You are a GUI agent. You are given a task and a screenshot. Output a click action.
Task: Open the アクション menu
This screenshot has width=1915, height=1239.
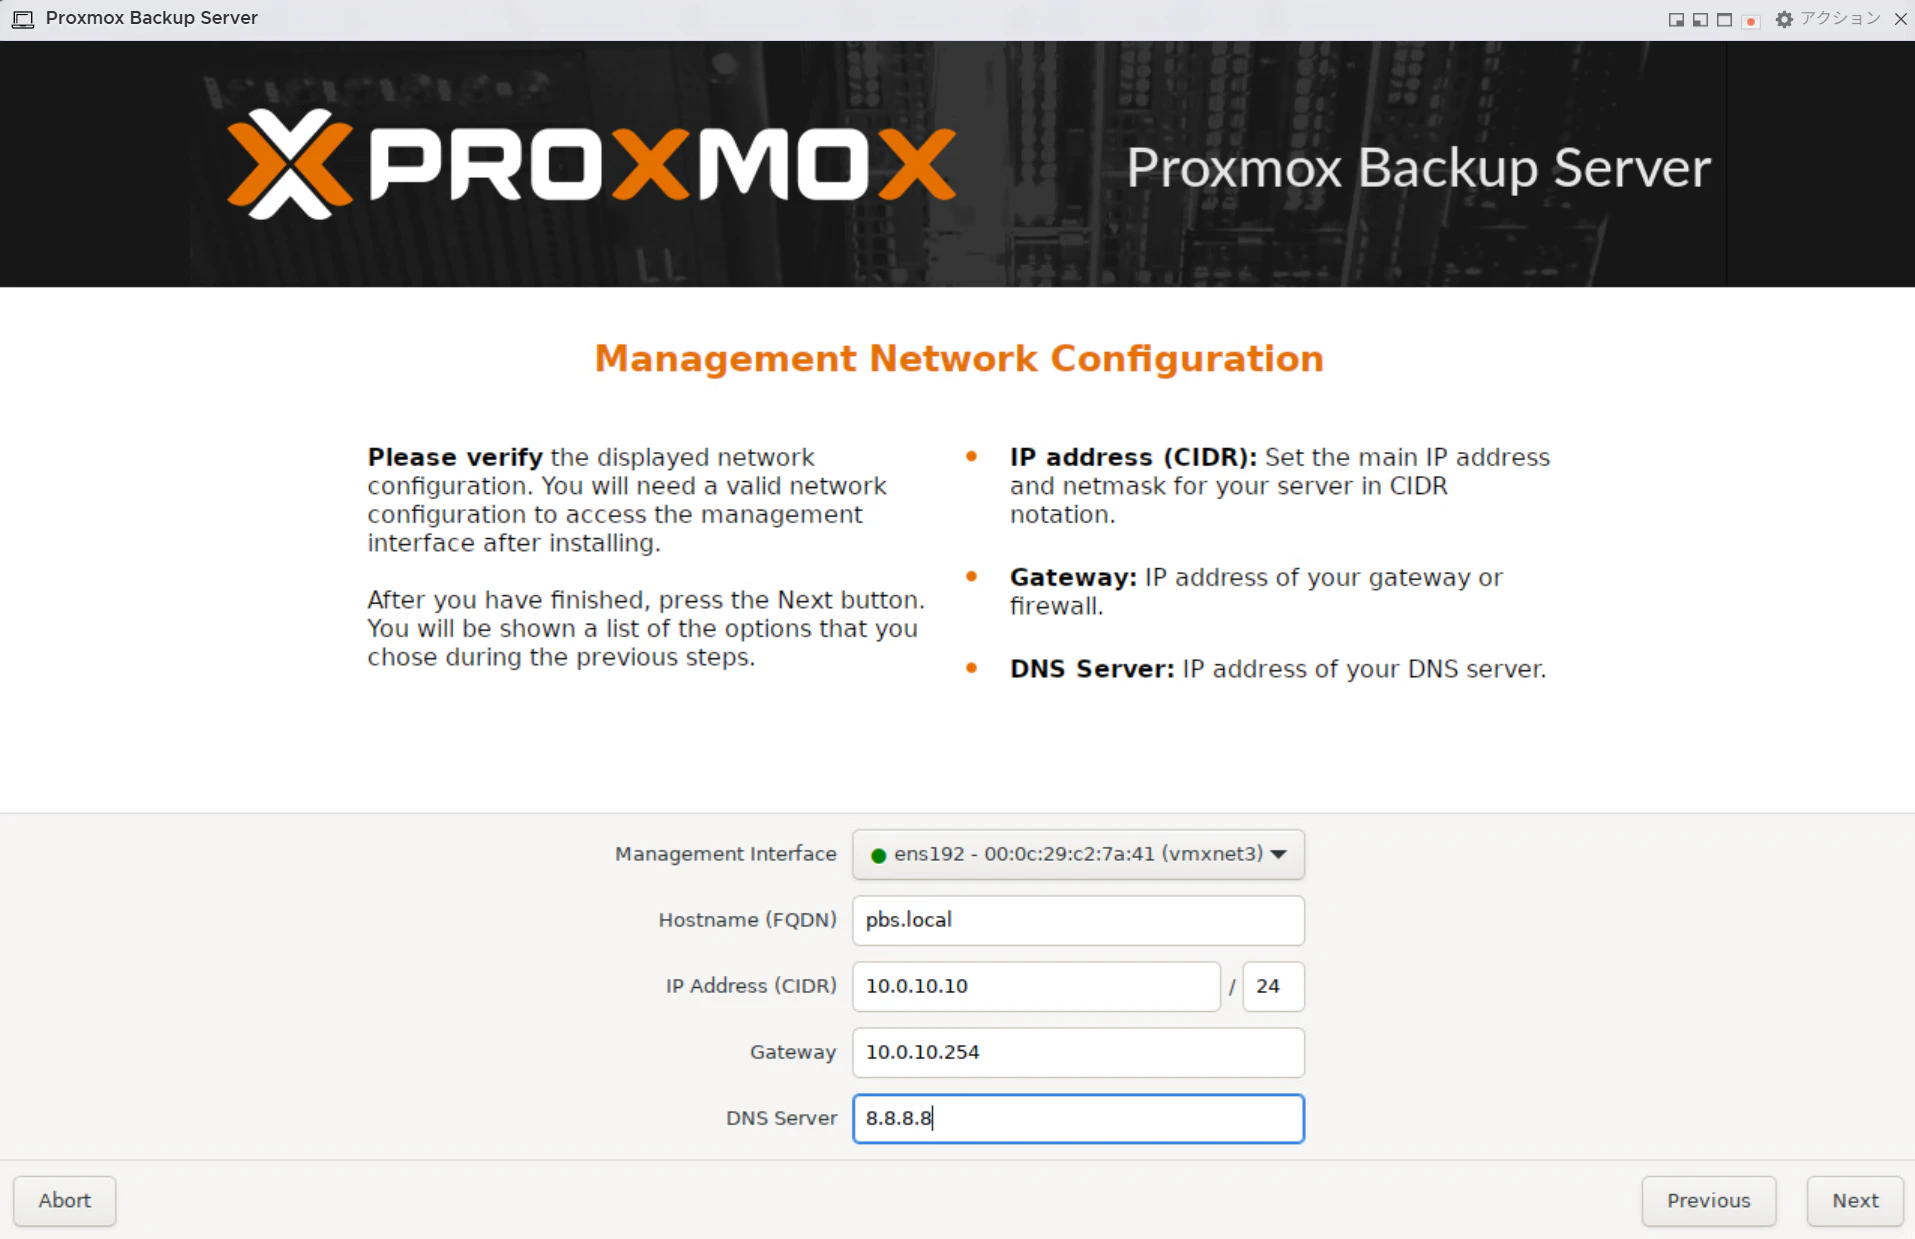tap(1840, 19)
